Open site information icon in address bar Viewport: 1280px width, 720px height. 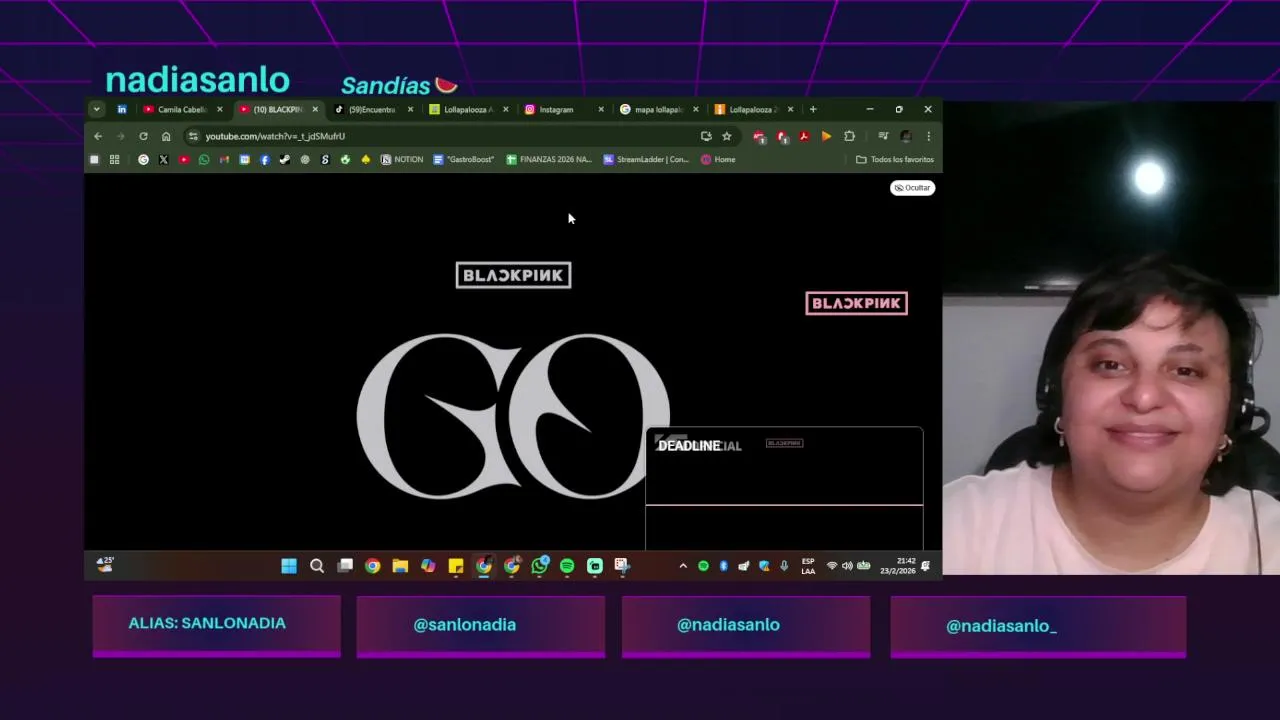[x=193, y=136]
